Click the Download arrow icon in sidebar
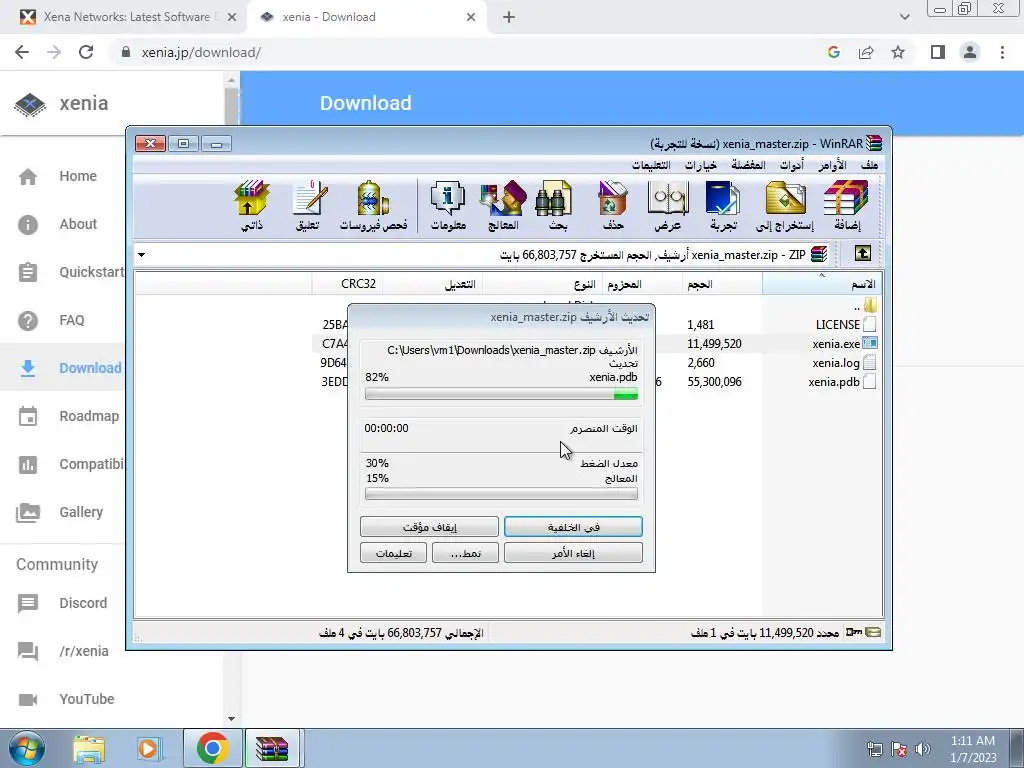This screenshot has height=768, width=1024. coord(28,368)
